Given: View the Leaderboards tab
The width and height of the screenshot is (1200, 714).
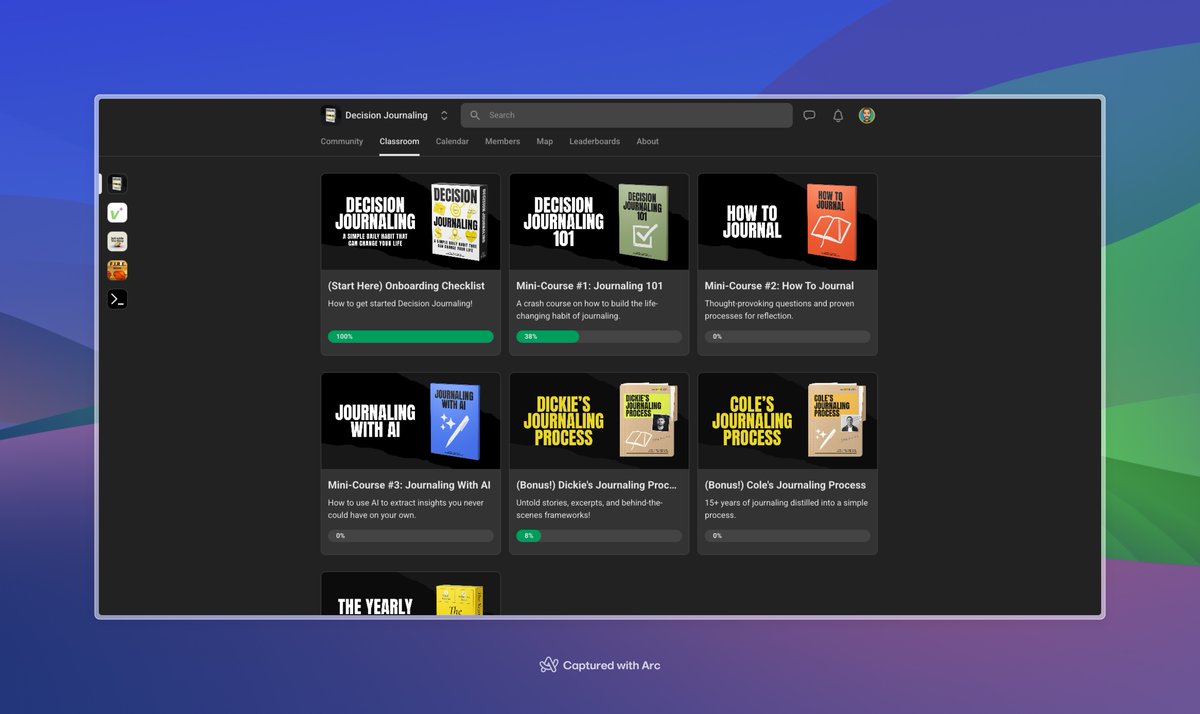Looking at the screenshot, I should (x=594, y=141).
